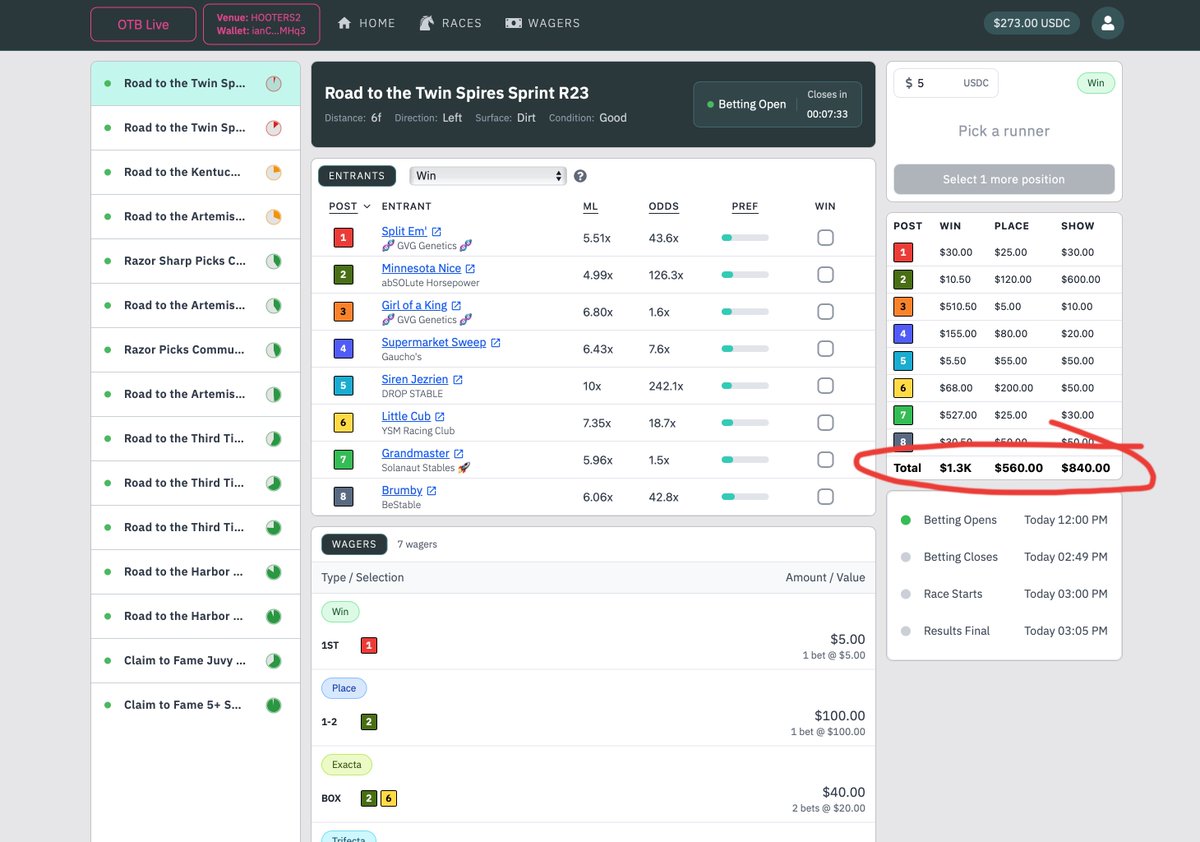This screenshot has width=1200, height=842.
Task: Open external link icon beside Little Cub
Action: click(x=439, y=417)
